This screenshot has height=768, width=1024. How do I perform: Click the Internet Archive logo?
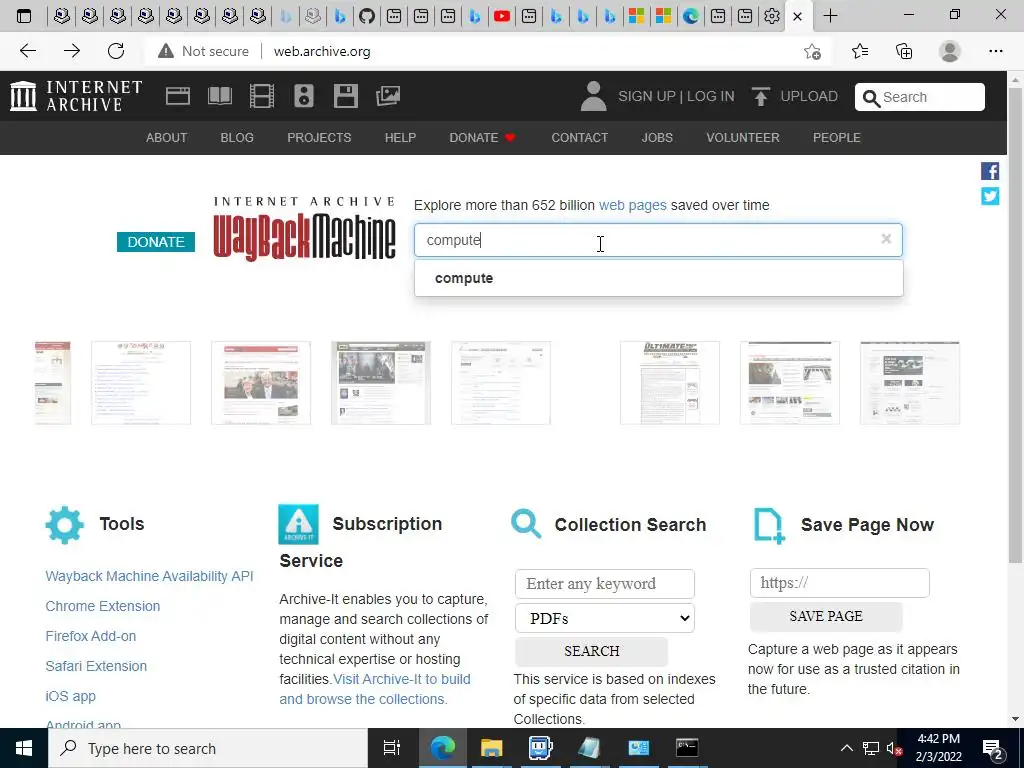(76, 96)
